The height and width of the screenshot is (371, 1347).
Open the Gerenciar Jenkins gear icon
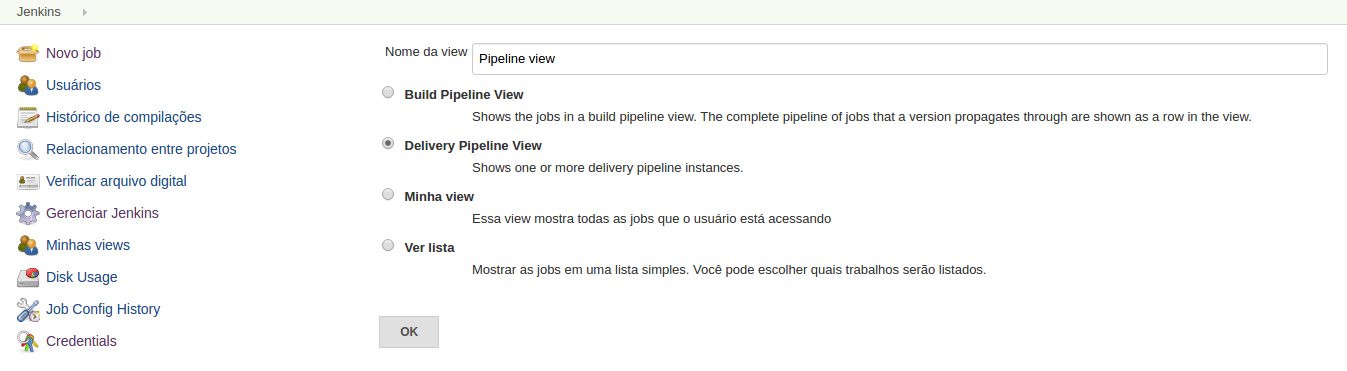(28, 213)
